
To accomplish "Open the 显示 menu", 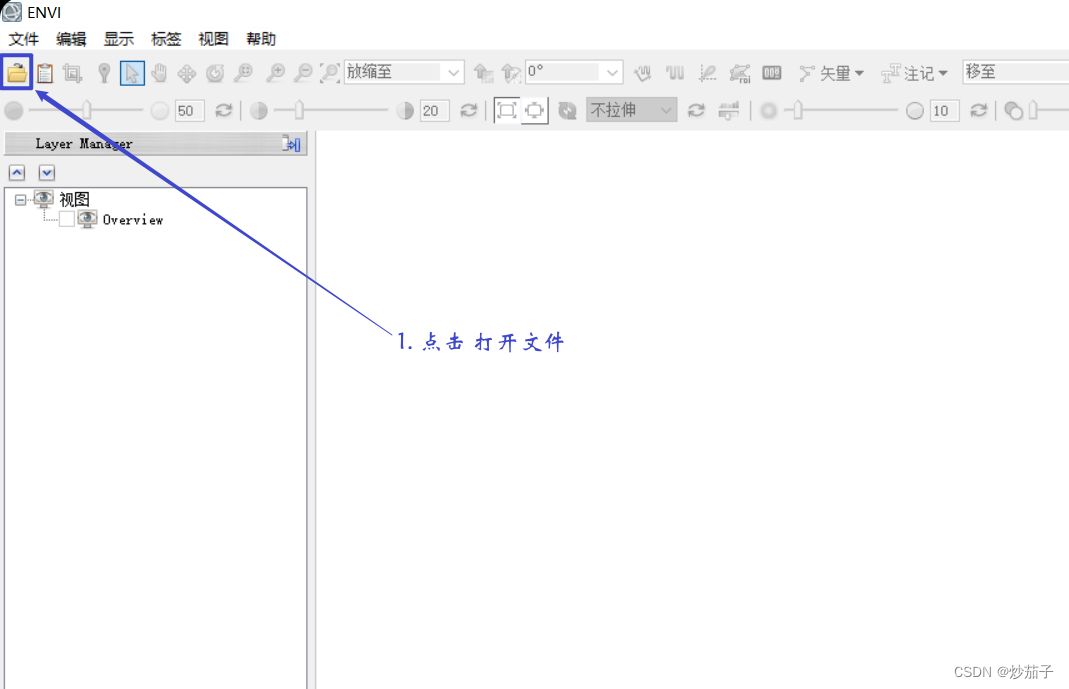I will pos(119,39).
